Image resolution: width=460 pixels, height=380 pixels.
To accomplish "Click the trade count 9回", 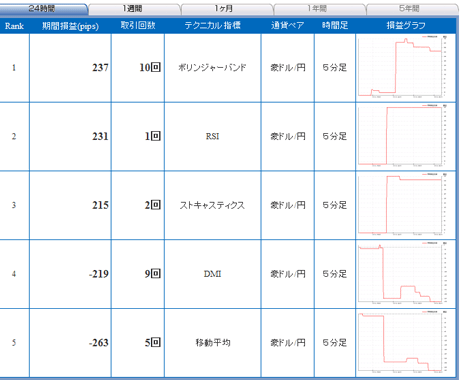I will [153, 274].
